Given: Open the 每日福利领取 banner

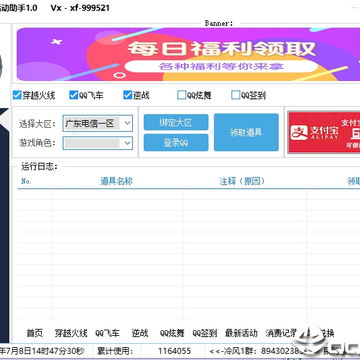Looking at the screenshot, I should (x=188, y=54).
